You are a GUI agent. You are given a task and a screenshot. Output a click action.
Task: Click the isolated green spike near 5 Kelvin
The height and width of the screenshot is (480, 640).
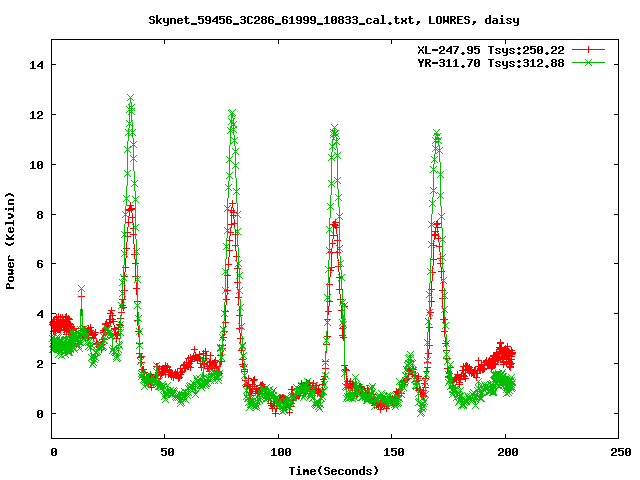(82, 289)
